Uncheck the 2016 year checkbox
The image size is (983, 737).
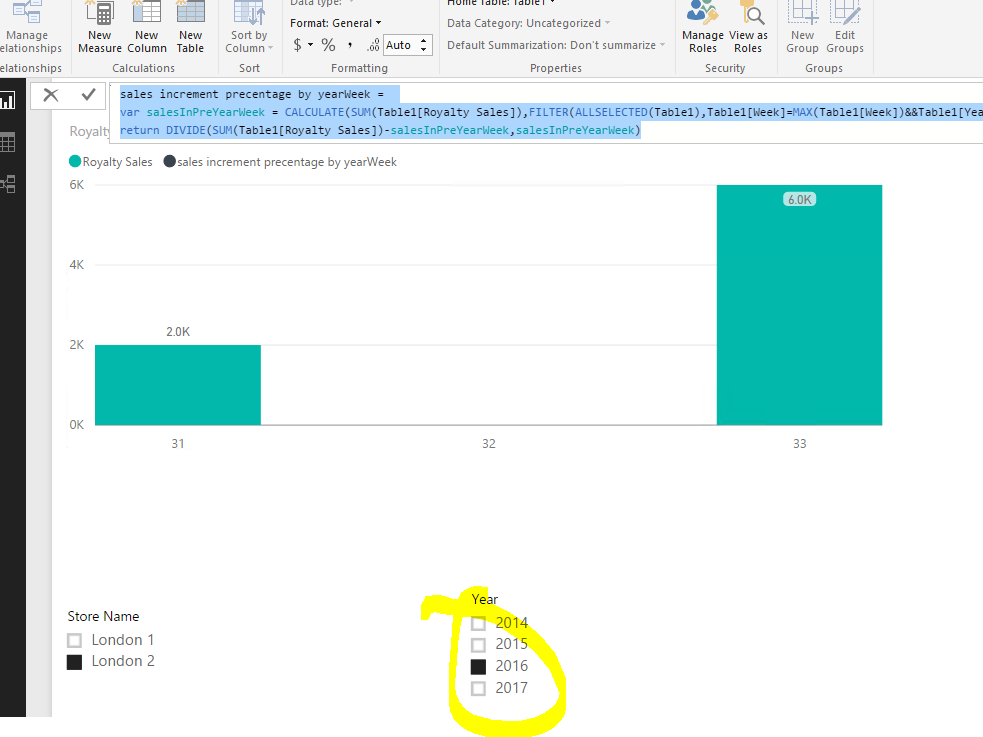pyautogui.click(x=478, y=667)
